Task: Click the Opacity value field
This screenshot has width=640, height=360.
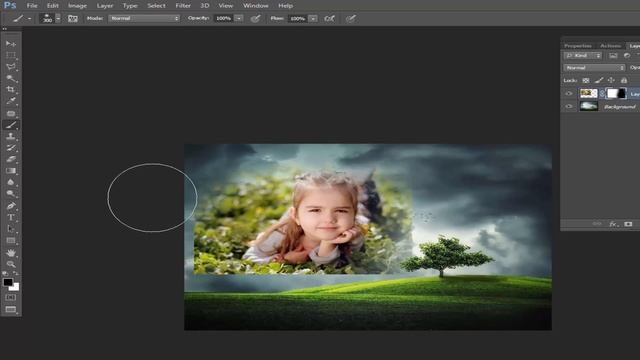Action: pos(224,18)
